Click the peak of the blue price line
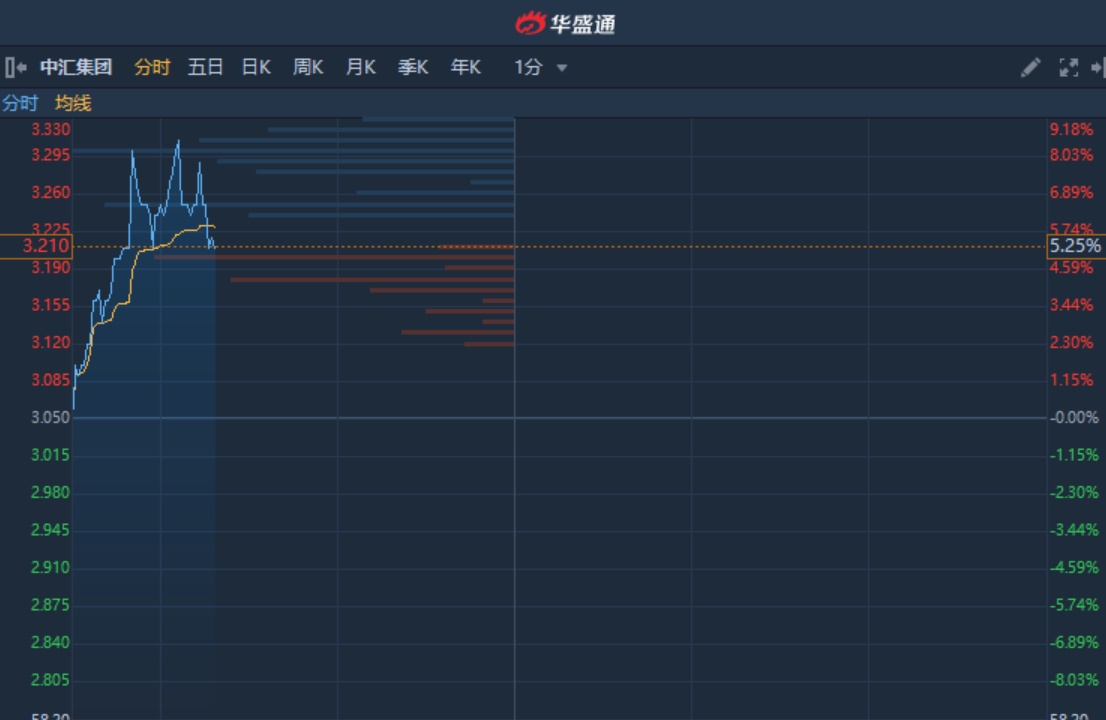Image resolution: width=1106 pixels, height=720 pixels. pyautogui.click(x=178, y=142)
